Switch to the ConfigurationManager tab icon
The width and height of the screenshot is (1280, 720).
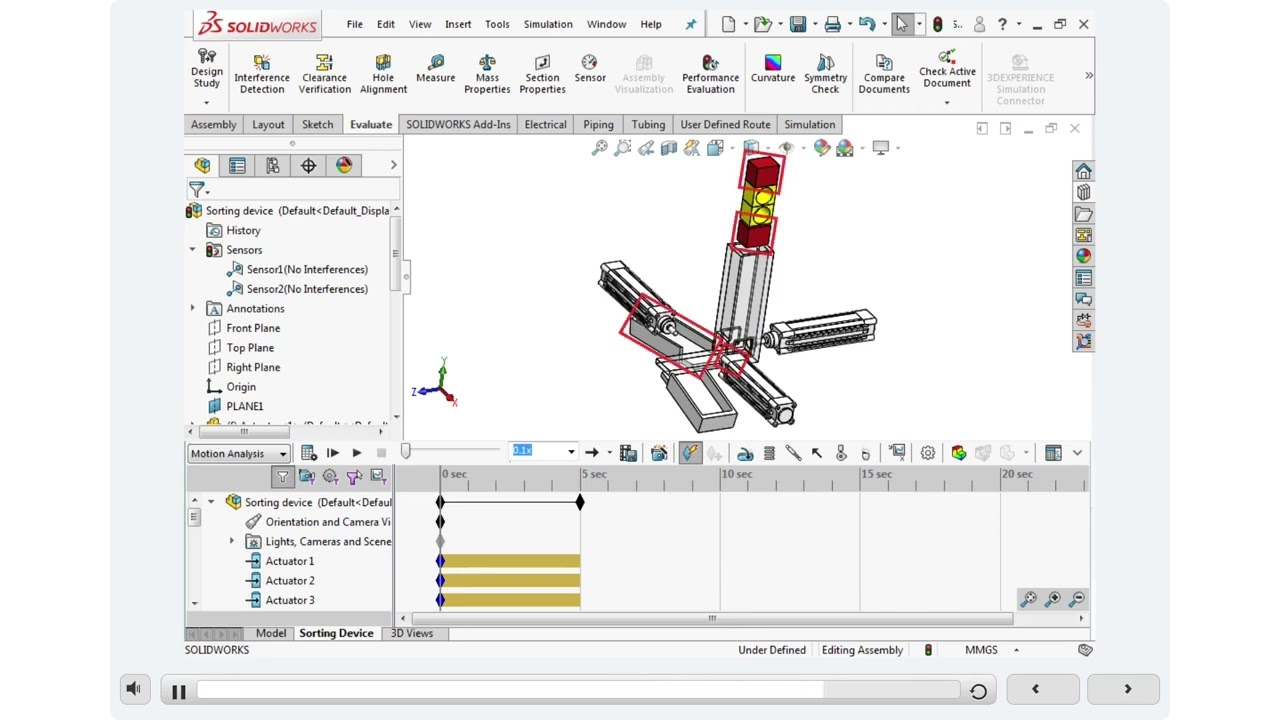272,166
